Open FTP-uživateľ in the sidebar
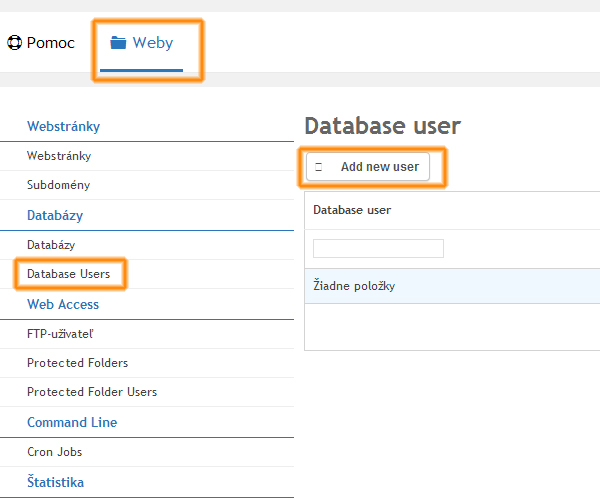The height and width of the screenshot is (500, 600). [61, 333]
